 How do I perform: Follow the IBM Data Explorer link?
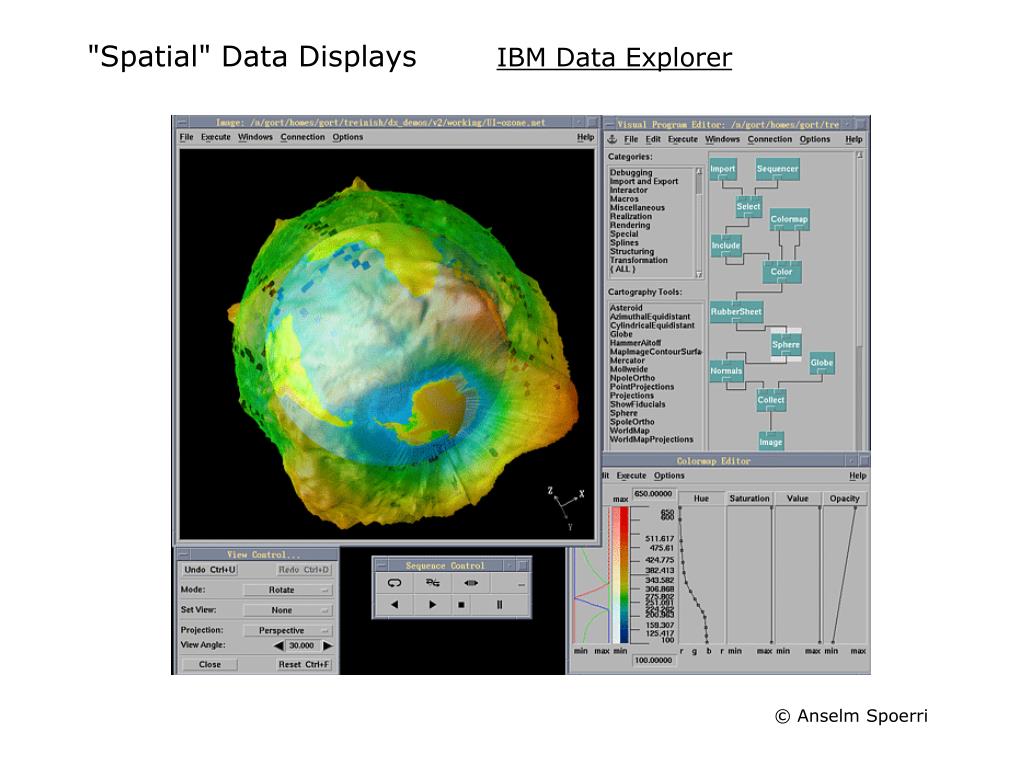coord(614,57)
